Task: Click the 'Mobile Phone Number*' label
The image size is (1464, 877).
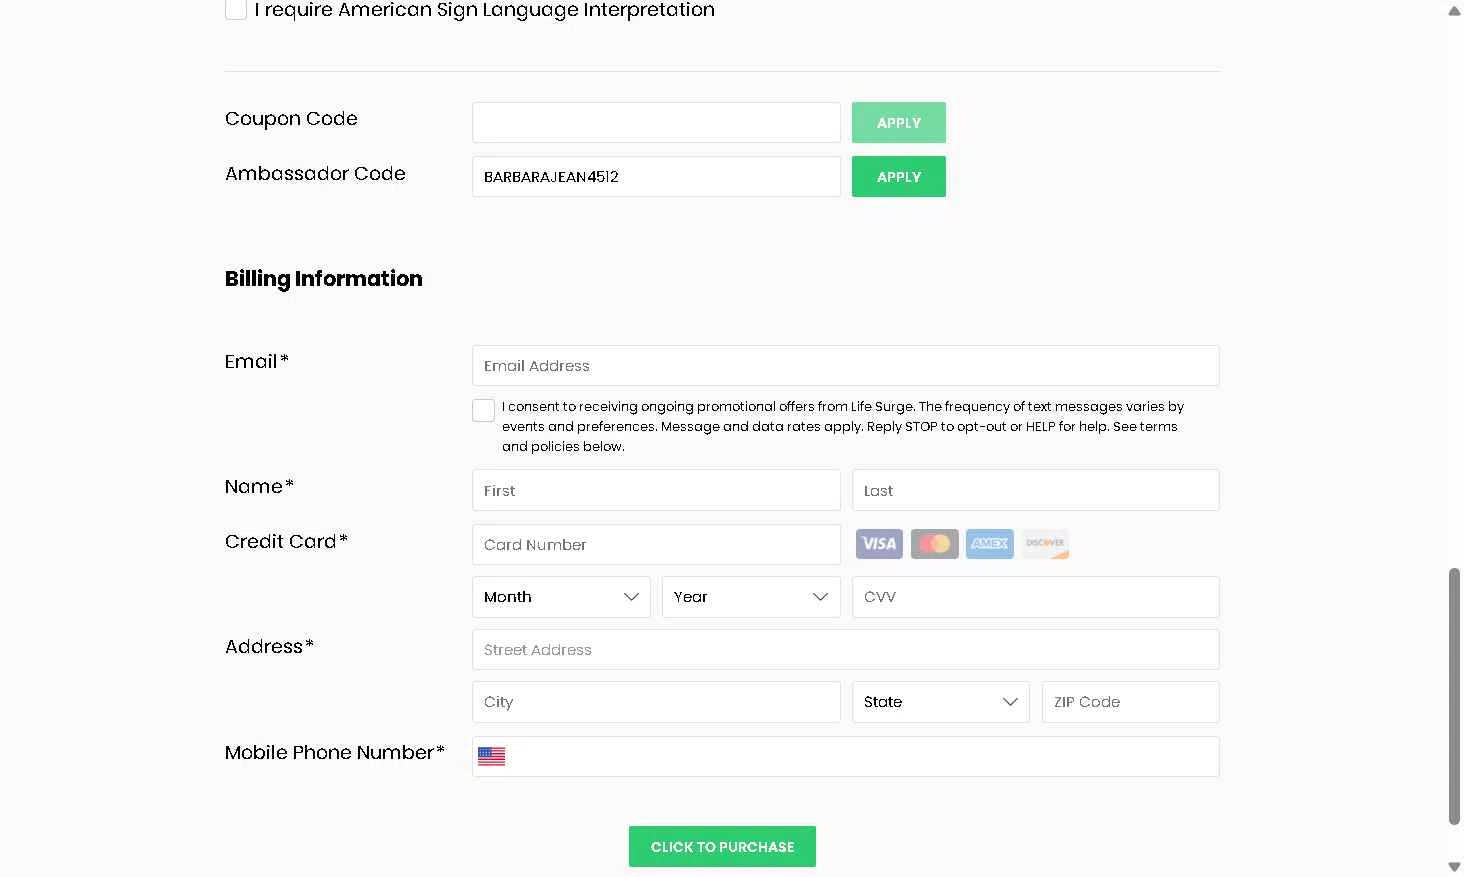Action: (x=335, y=753)
